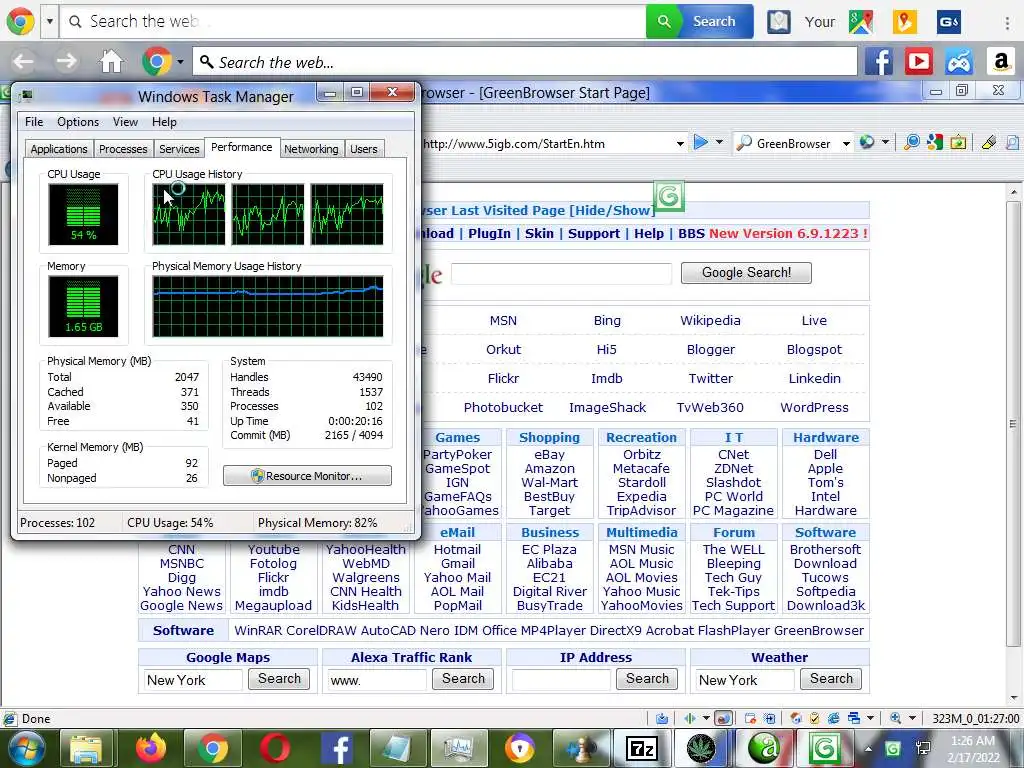Open the Facebook shortcut icon in the toolbar
Image resolution: width=1024 pixels, height=768 pixels.
tap(879, 62)
